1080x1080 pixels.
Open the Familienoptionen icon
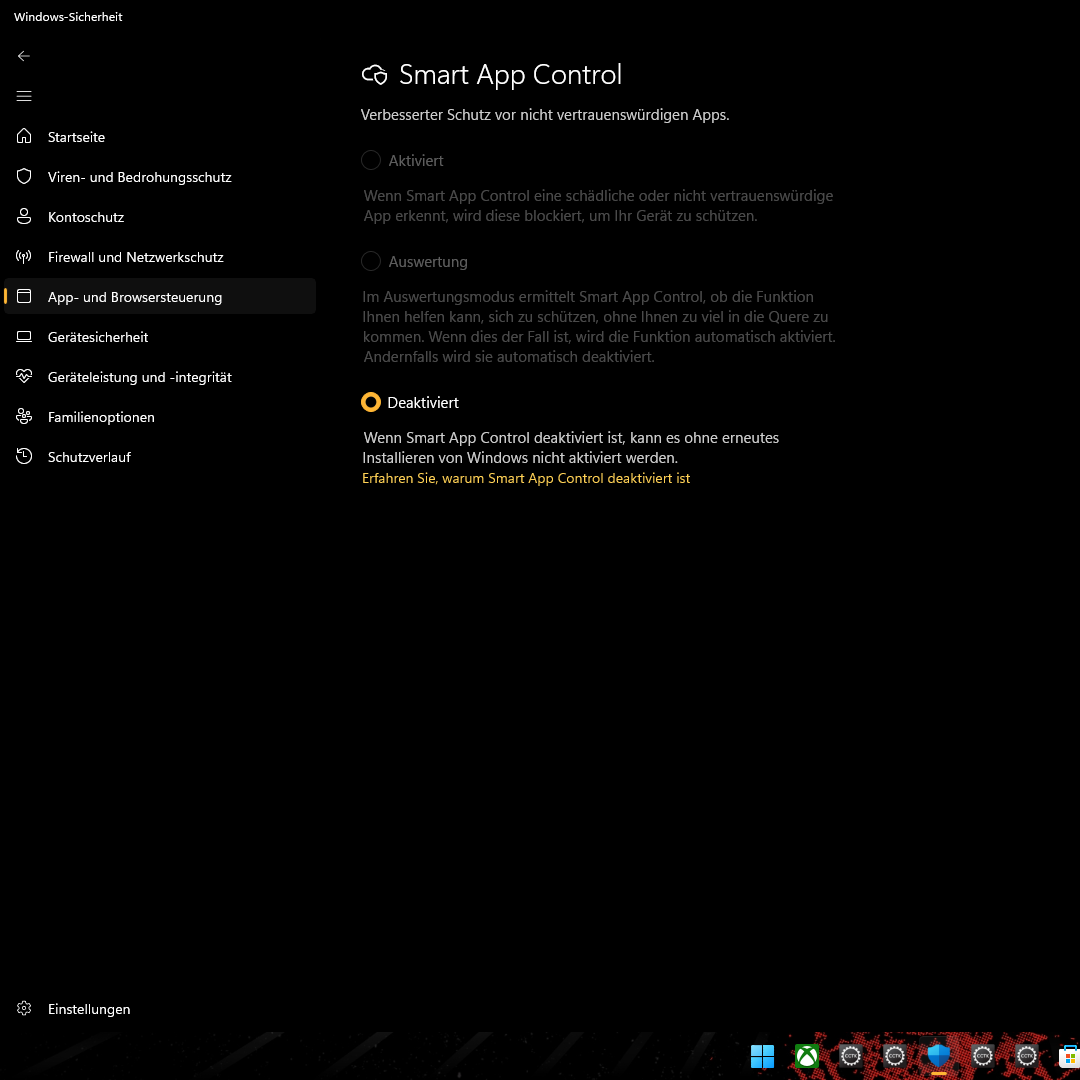23,416
